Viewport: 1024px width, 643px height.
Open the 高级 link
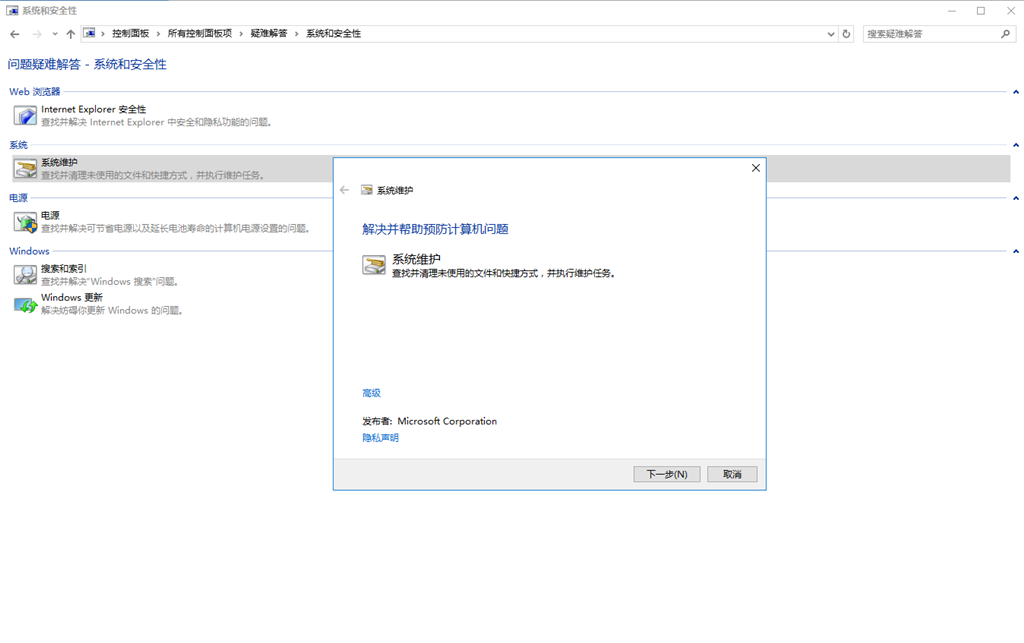372,393
